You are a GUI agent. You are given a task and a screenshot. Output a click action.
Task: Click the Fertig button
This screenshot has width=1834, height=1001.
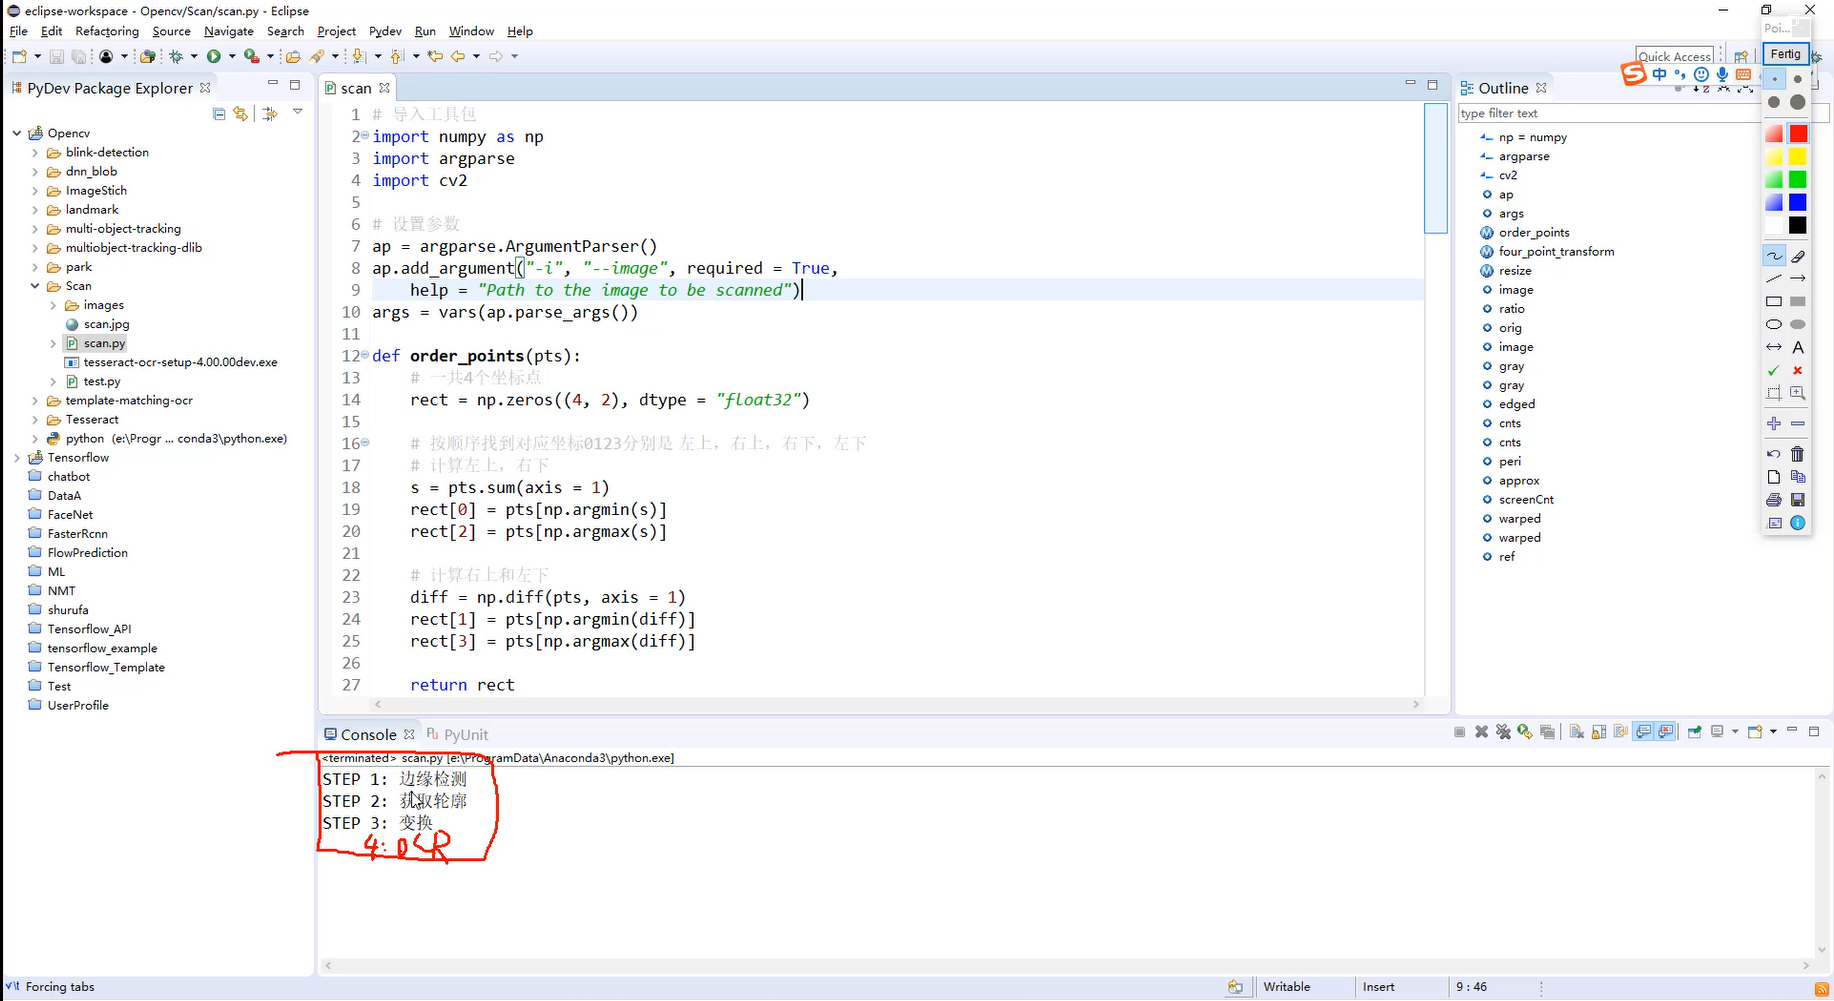(x=1785, y=54)
